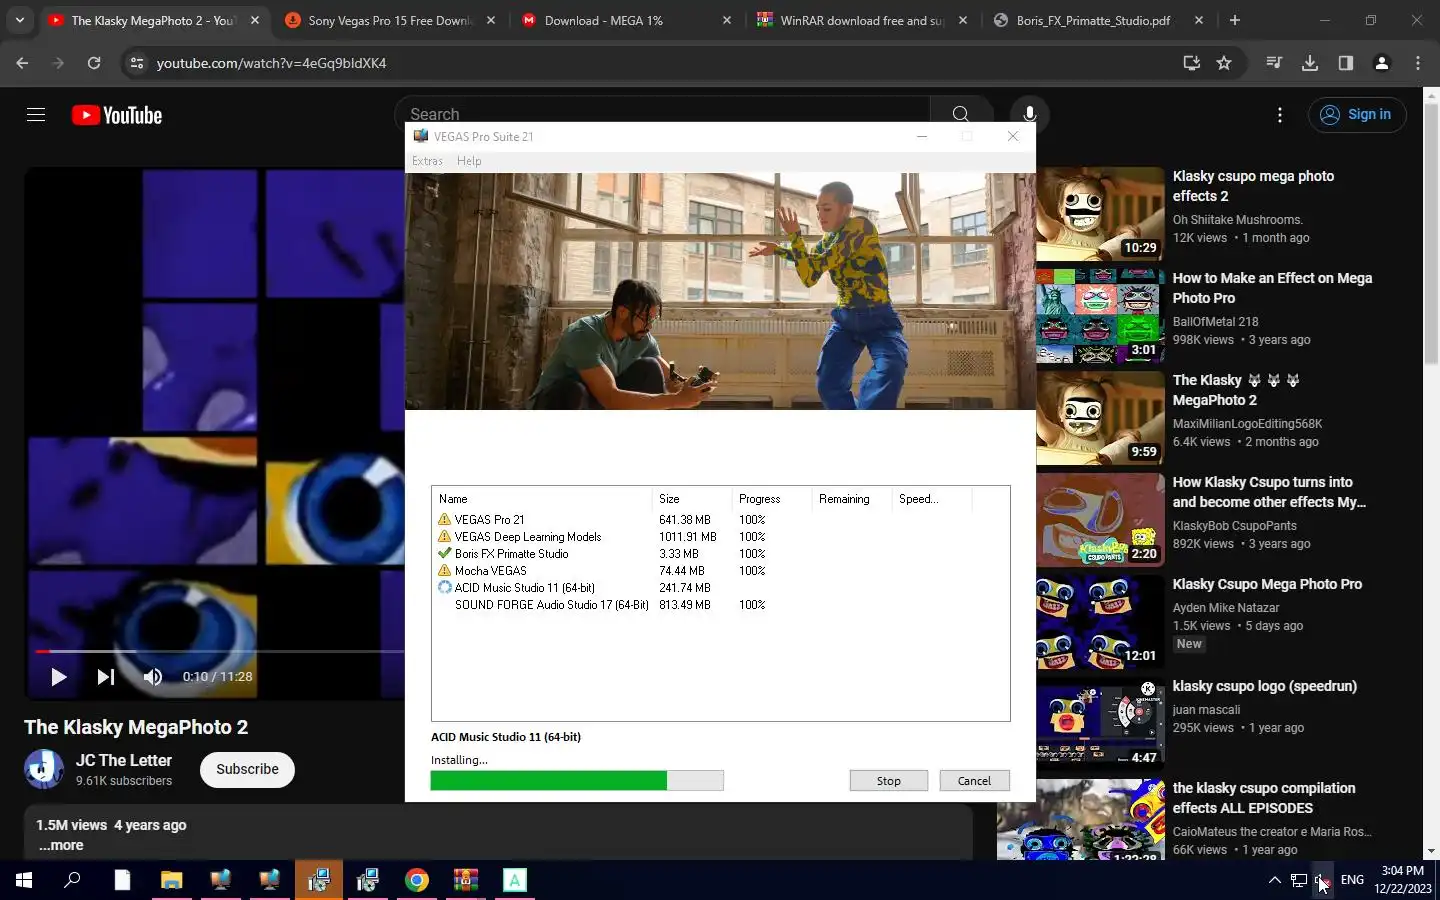Image resolution: width=1440 pixels, height=900 pixels.
Task: Open klasky csupo logo (speedrun) video
Action: (x=1264, y=686)
